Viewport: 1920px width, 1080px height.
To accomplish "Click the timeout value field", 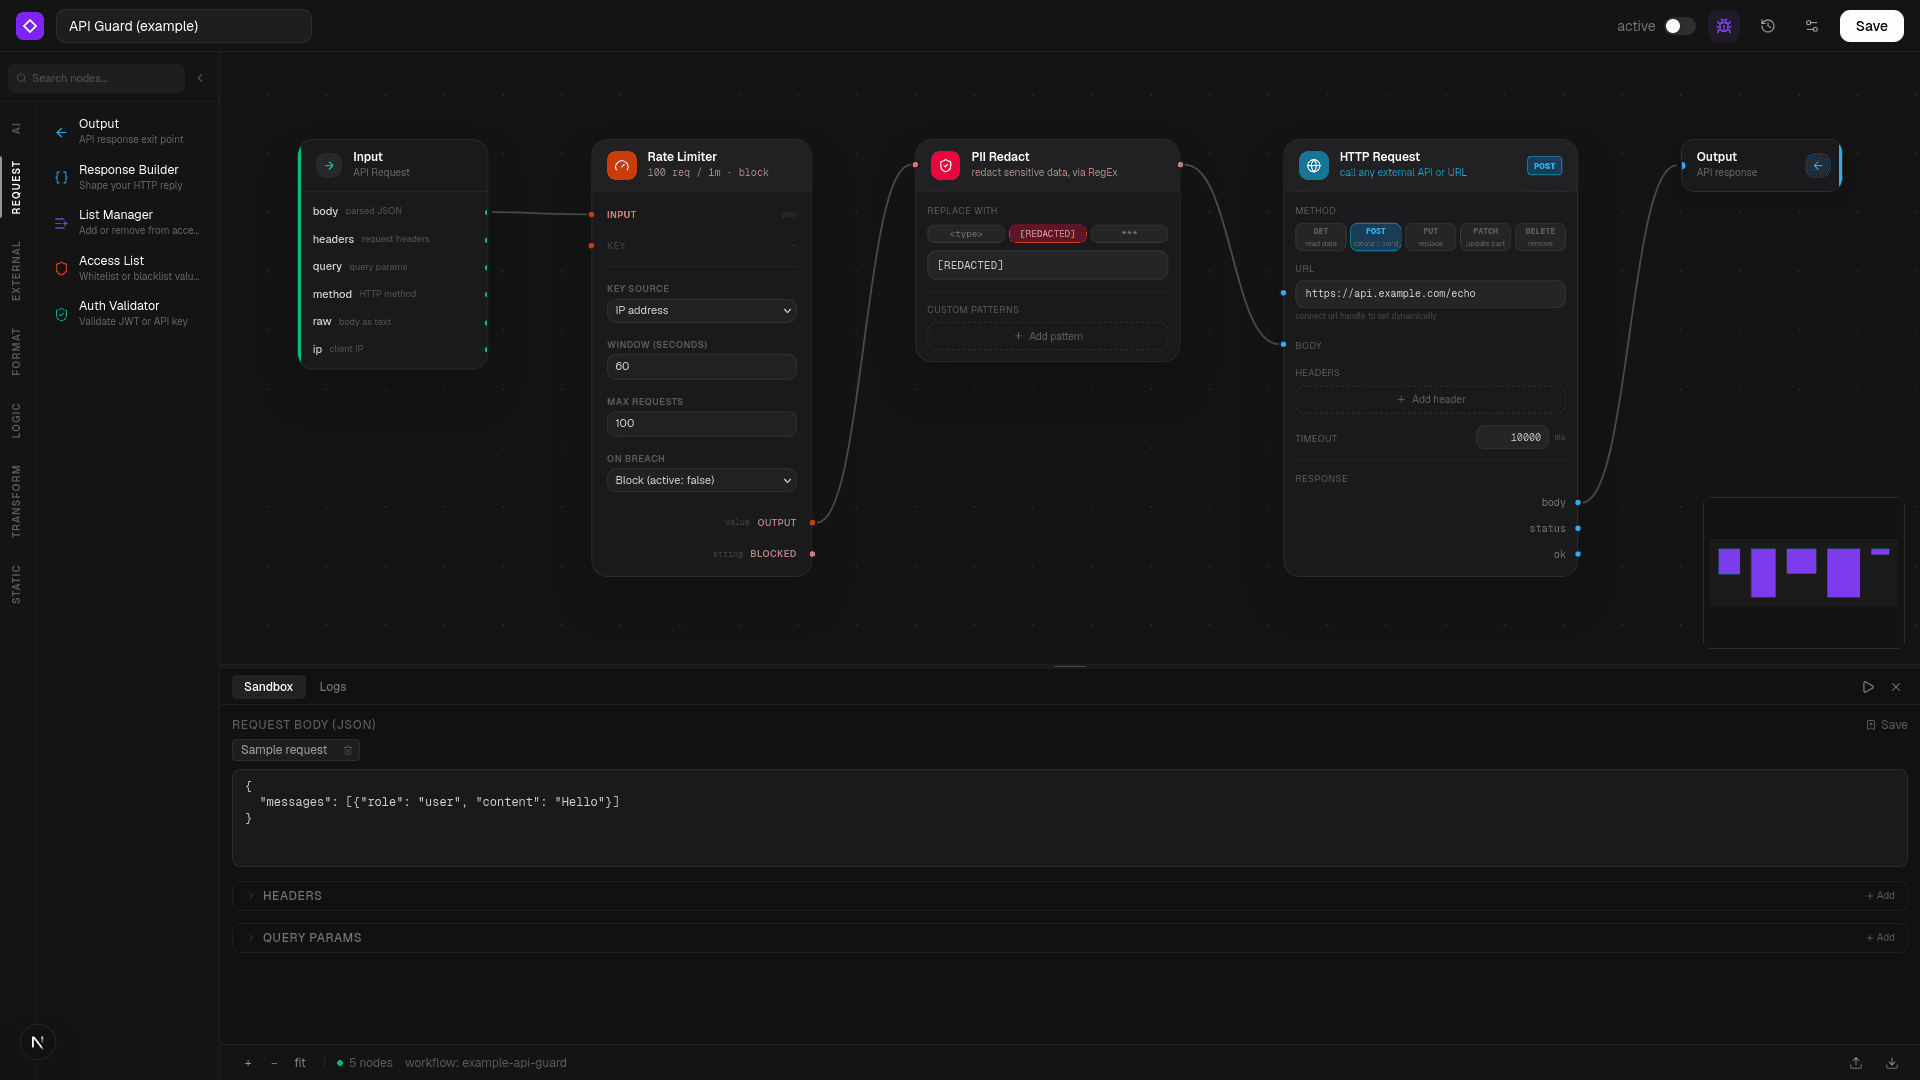I will click(x=1512, y=437).
